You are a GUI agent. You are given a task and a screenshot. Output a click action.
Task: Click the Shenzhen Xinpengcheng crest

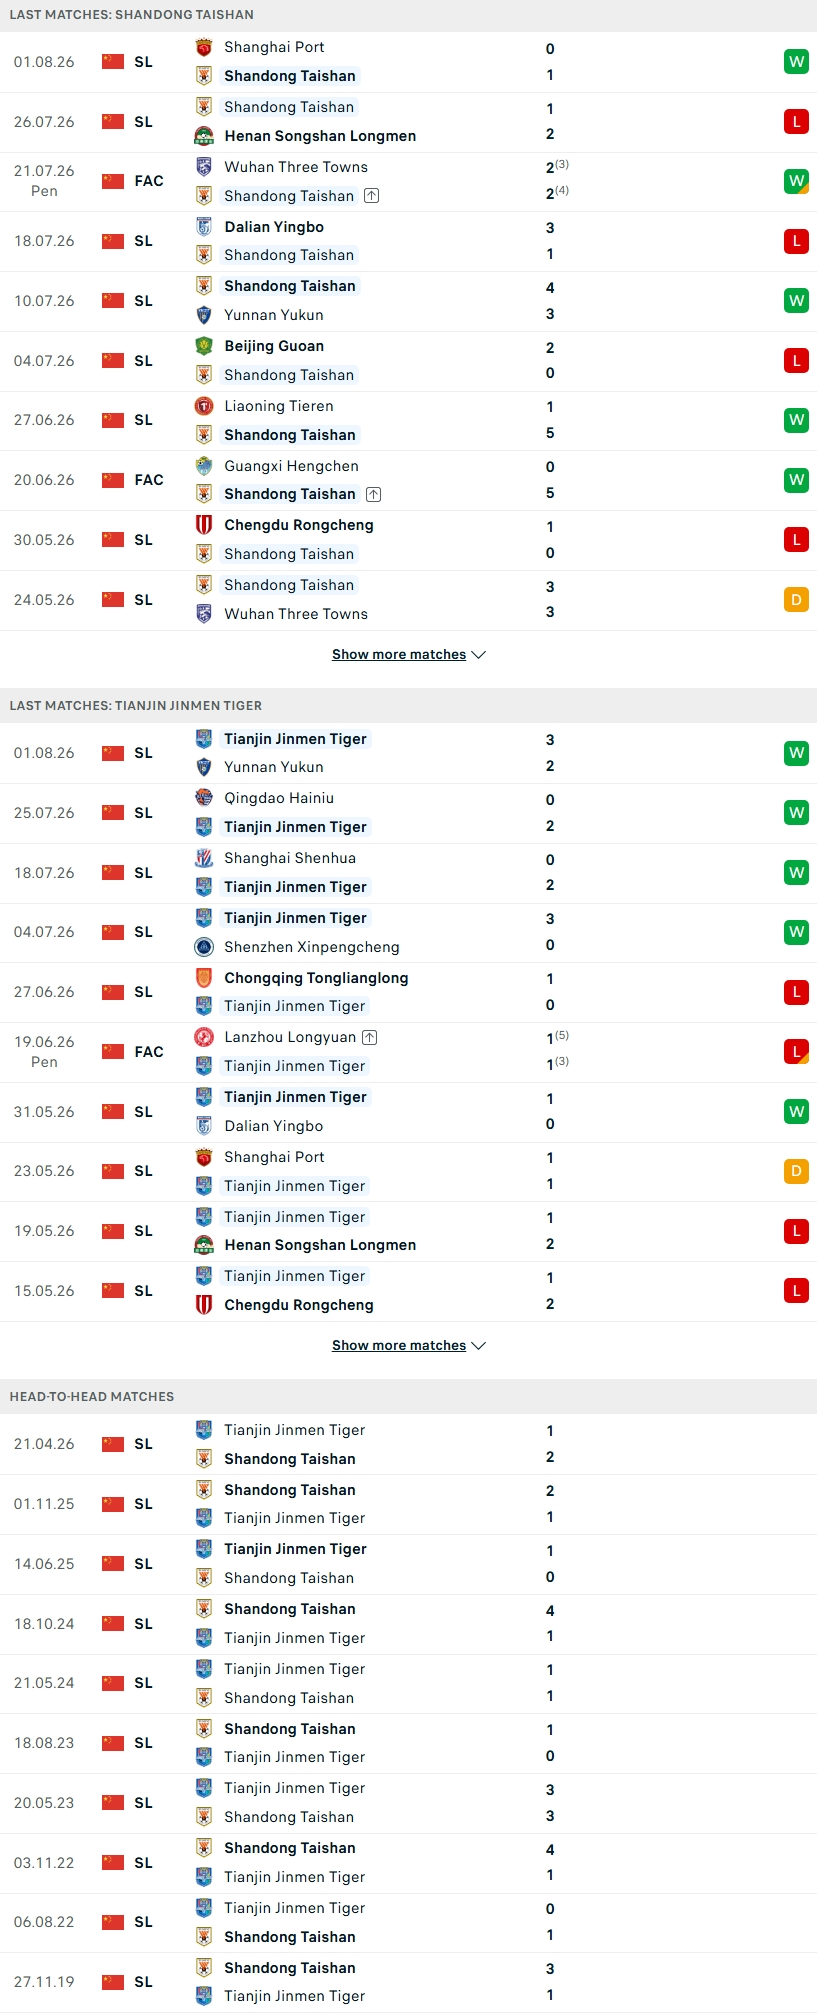pos(204,947)
